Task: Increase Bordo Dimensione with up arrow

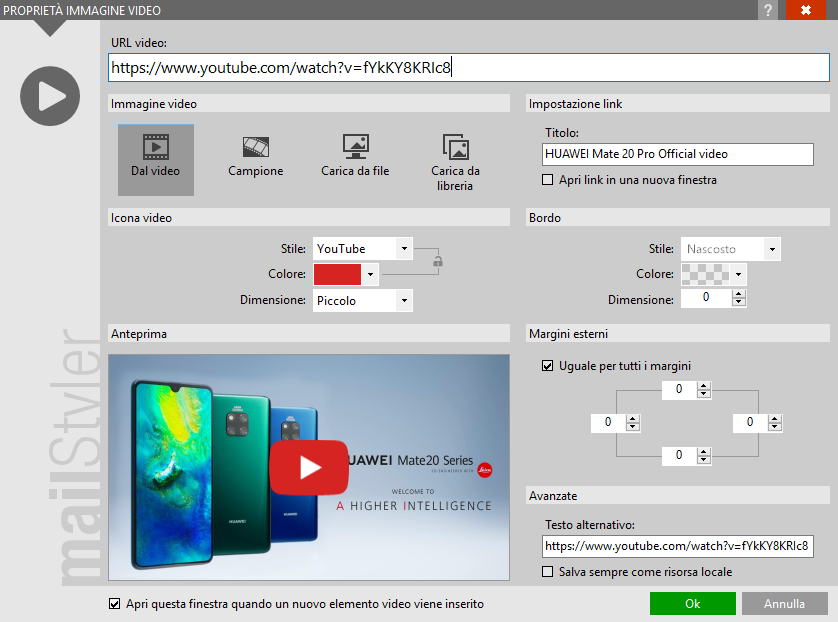Action: point(739,294)
